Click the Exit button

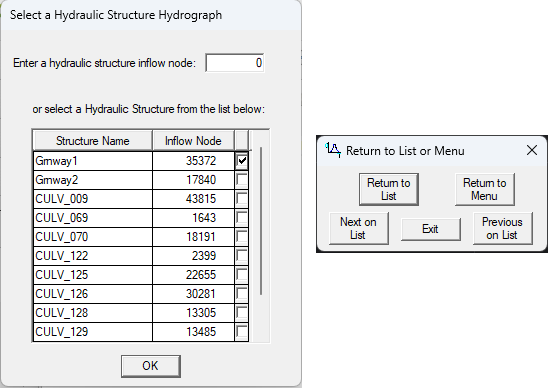point(430,229)
